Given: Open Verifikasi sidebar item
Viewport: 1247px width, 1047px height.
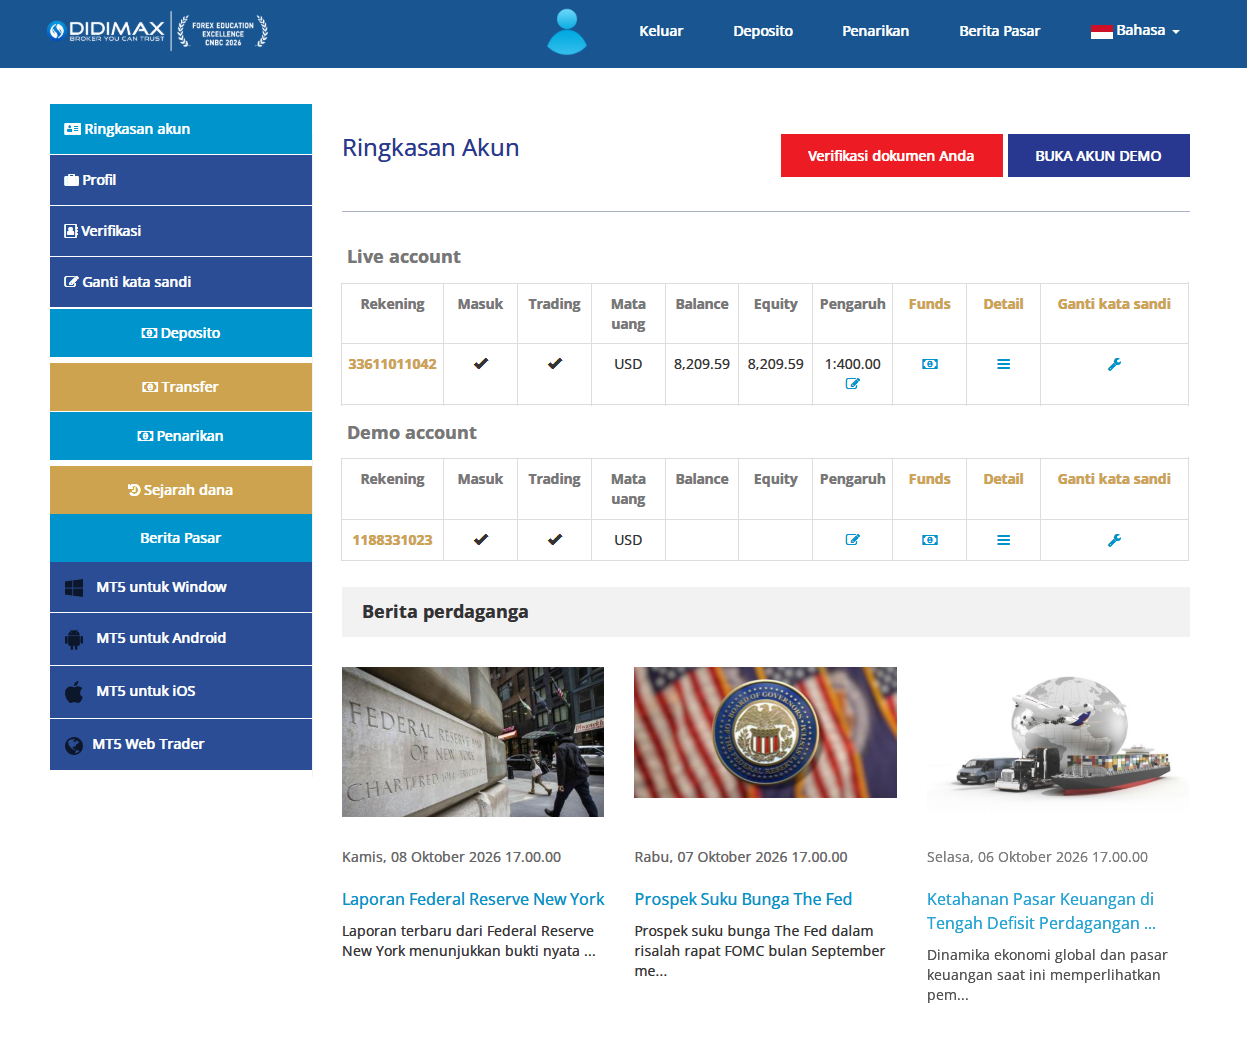Looking at the screenshot, I should [181, 231].
